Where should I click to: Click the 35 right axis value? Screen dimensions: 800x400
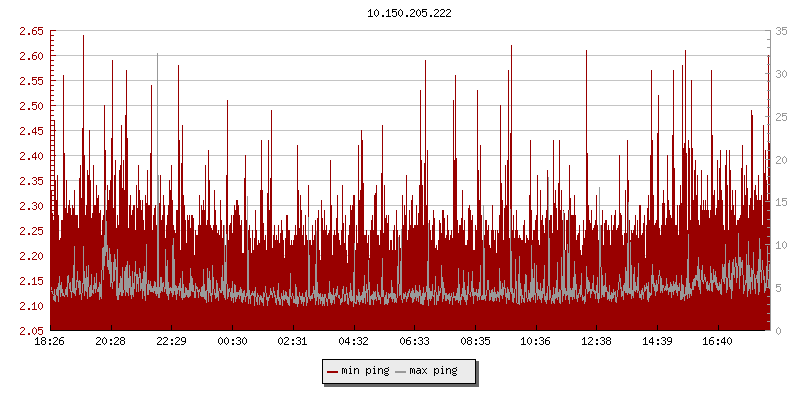coord(781,31)
